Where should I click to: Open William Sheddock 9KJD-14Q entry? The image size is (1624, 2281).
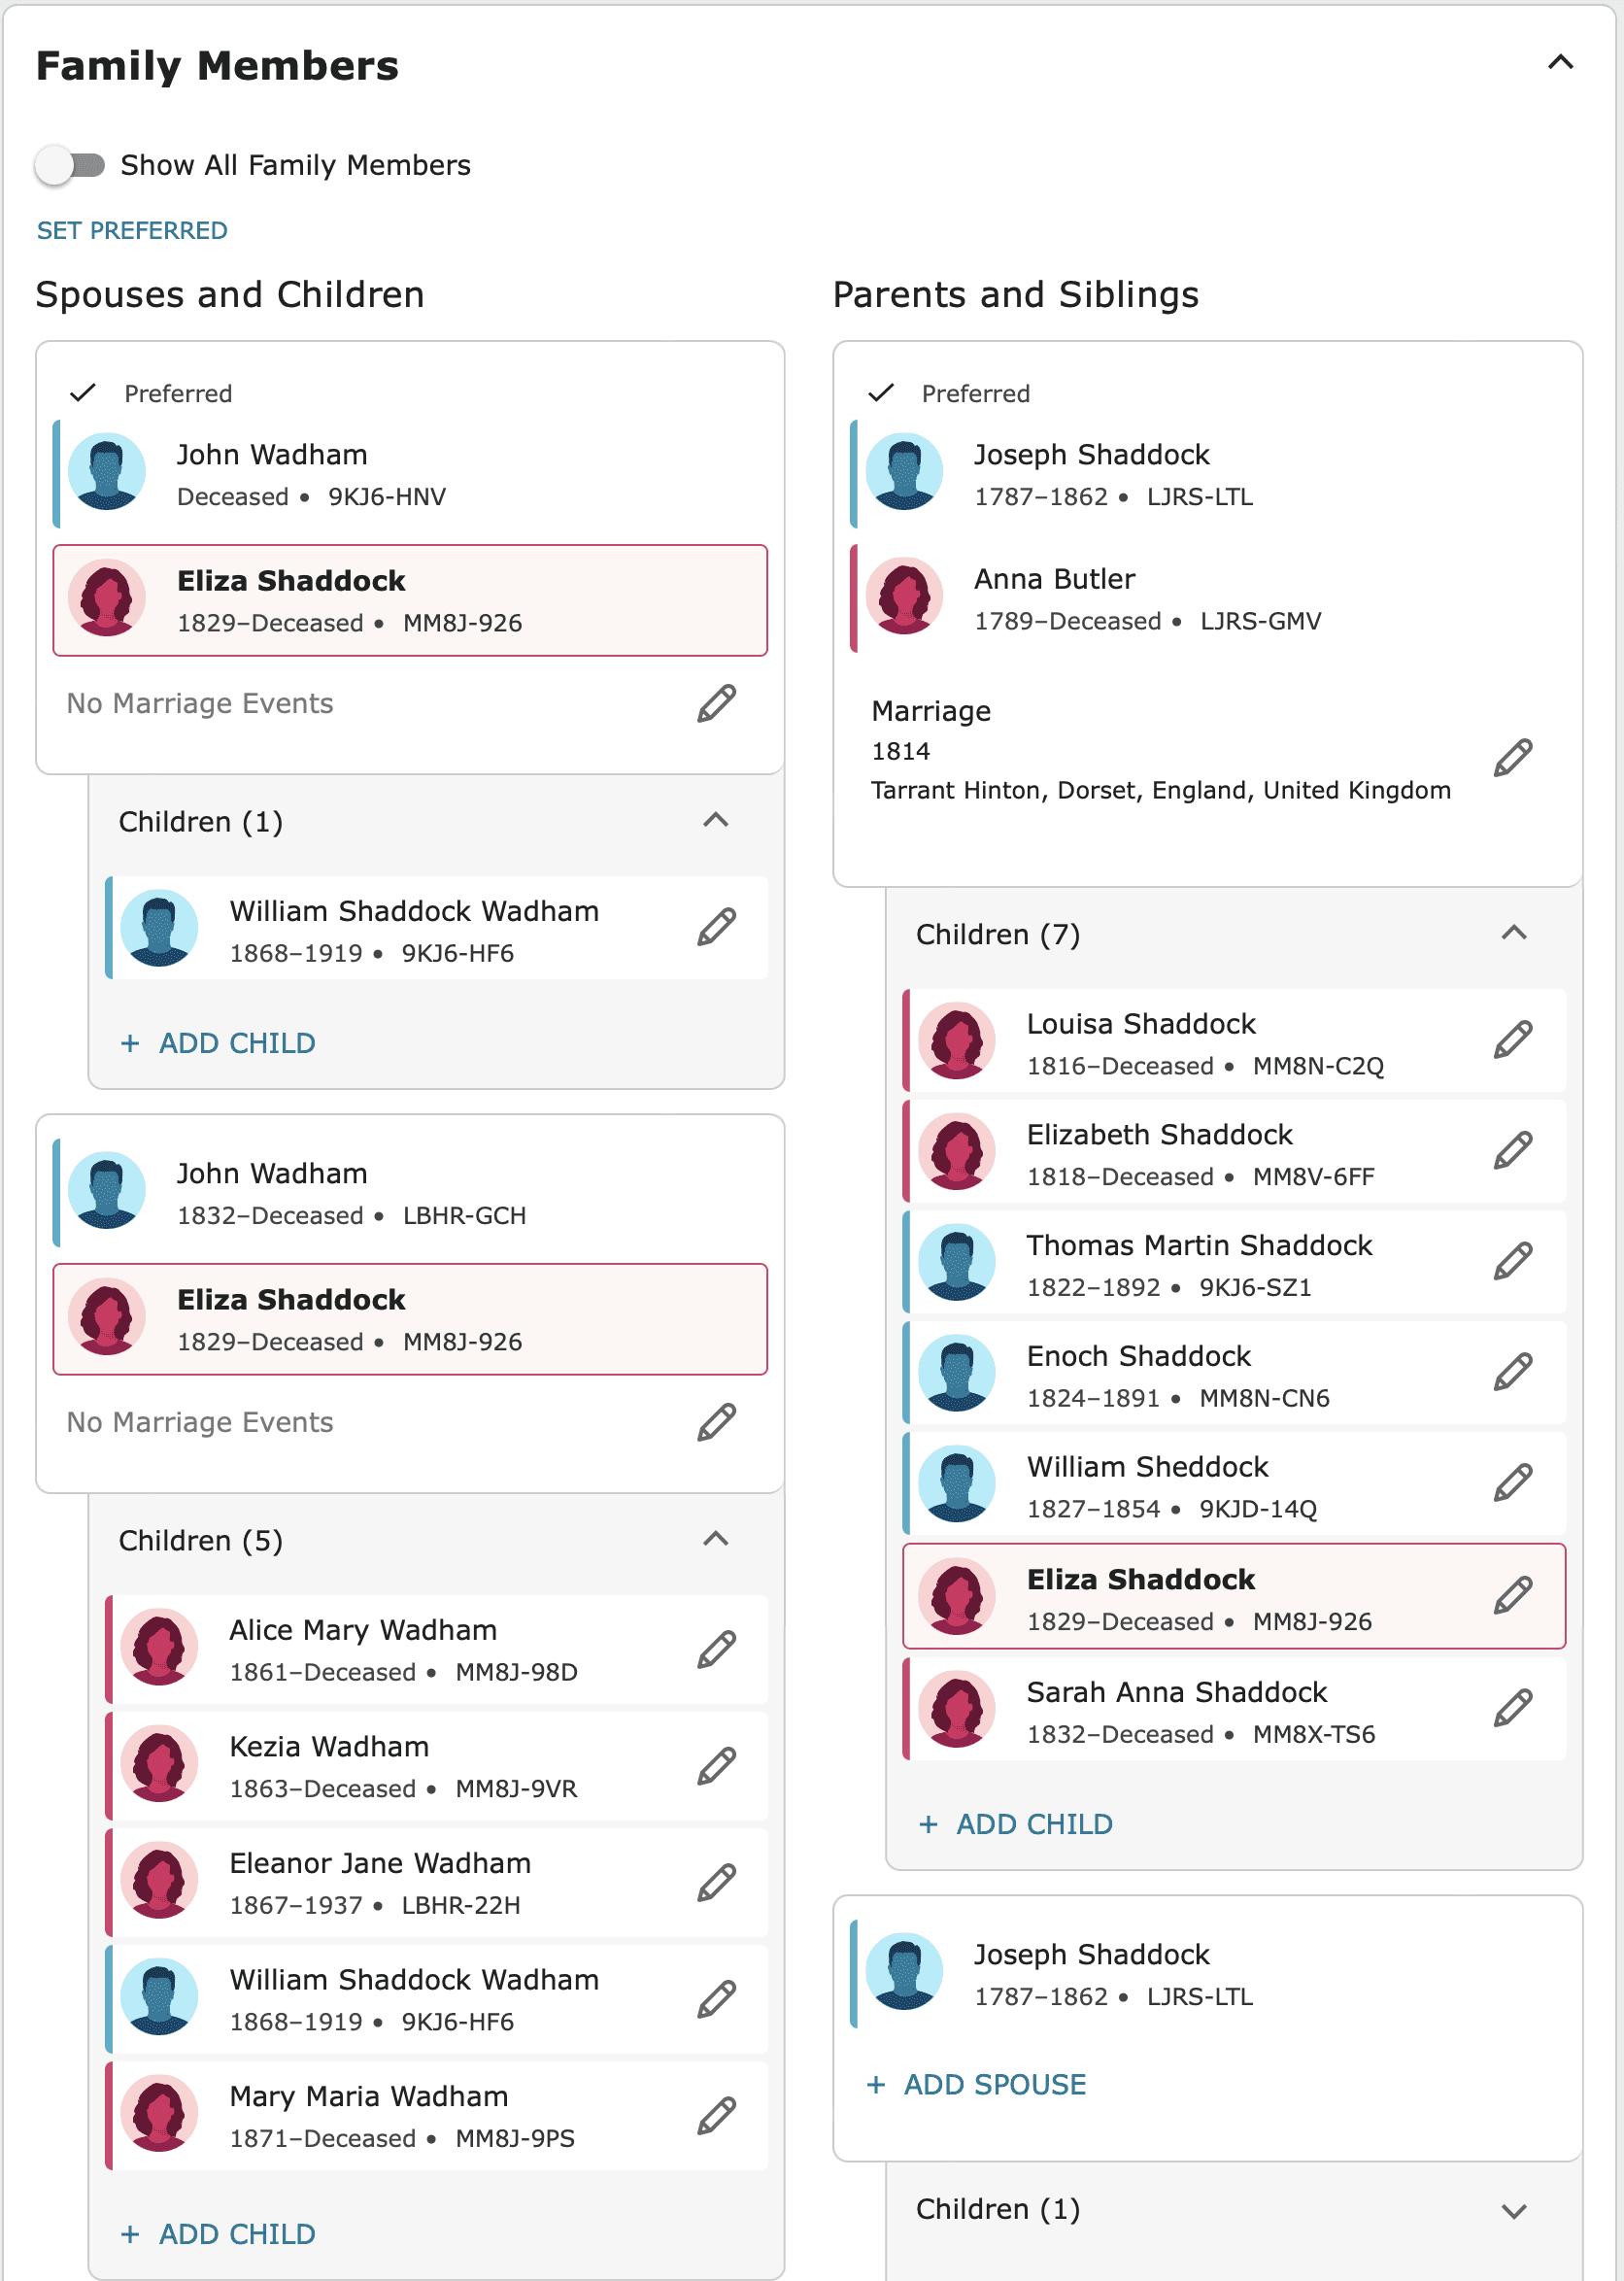click(1147, 1467)
